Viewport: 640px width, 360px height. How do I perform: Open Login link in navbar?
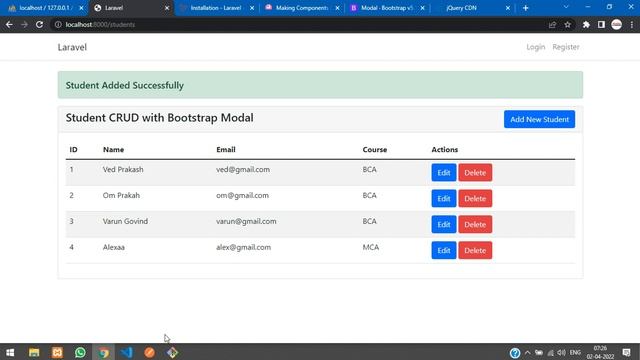(536, 47)
